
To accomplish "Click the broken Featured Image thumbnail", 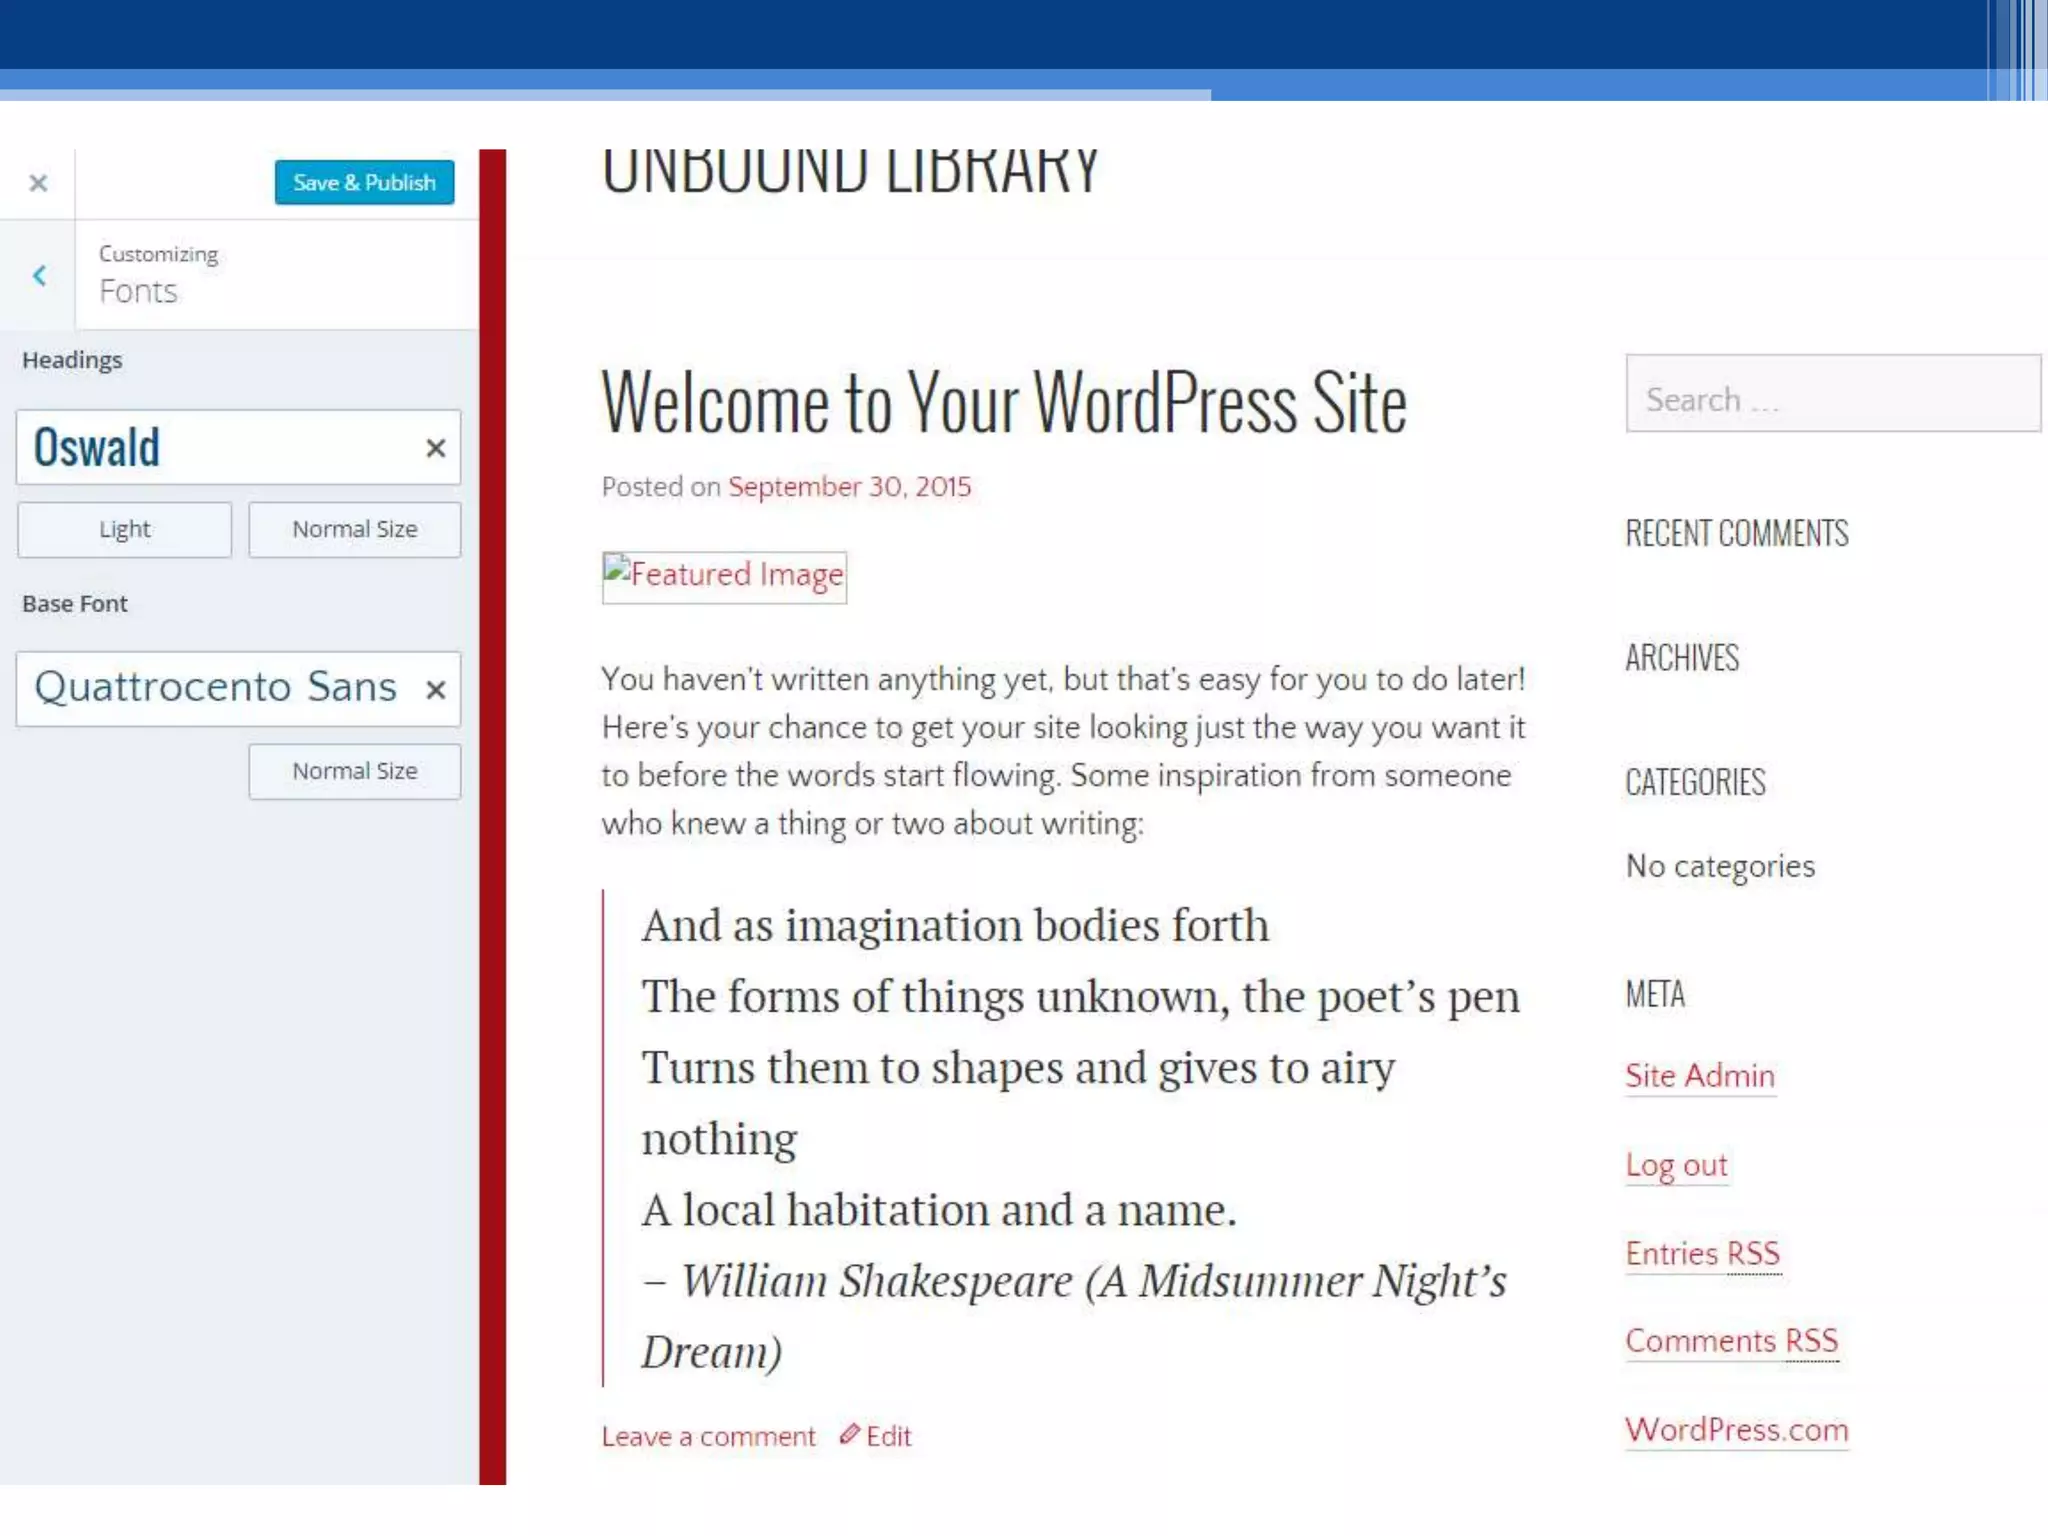I will 724,577.
